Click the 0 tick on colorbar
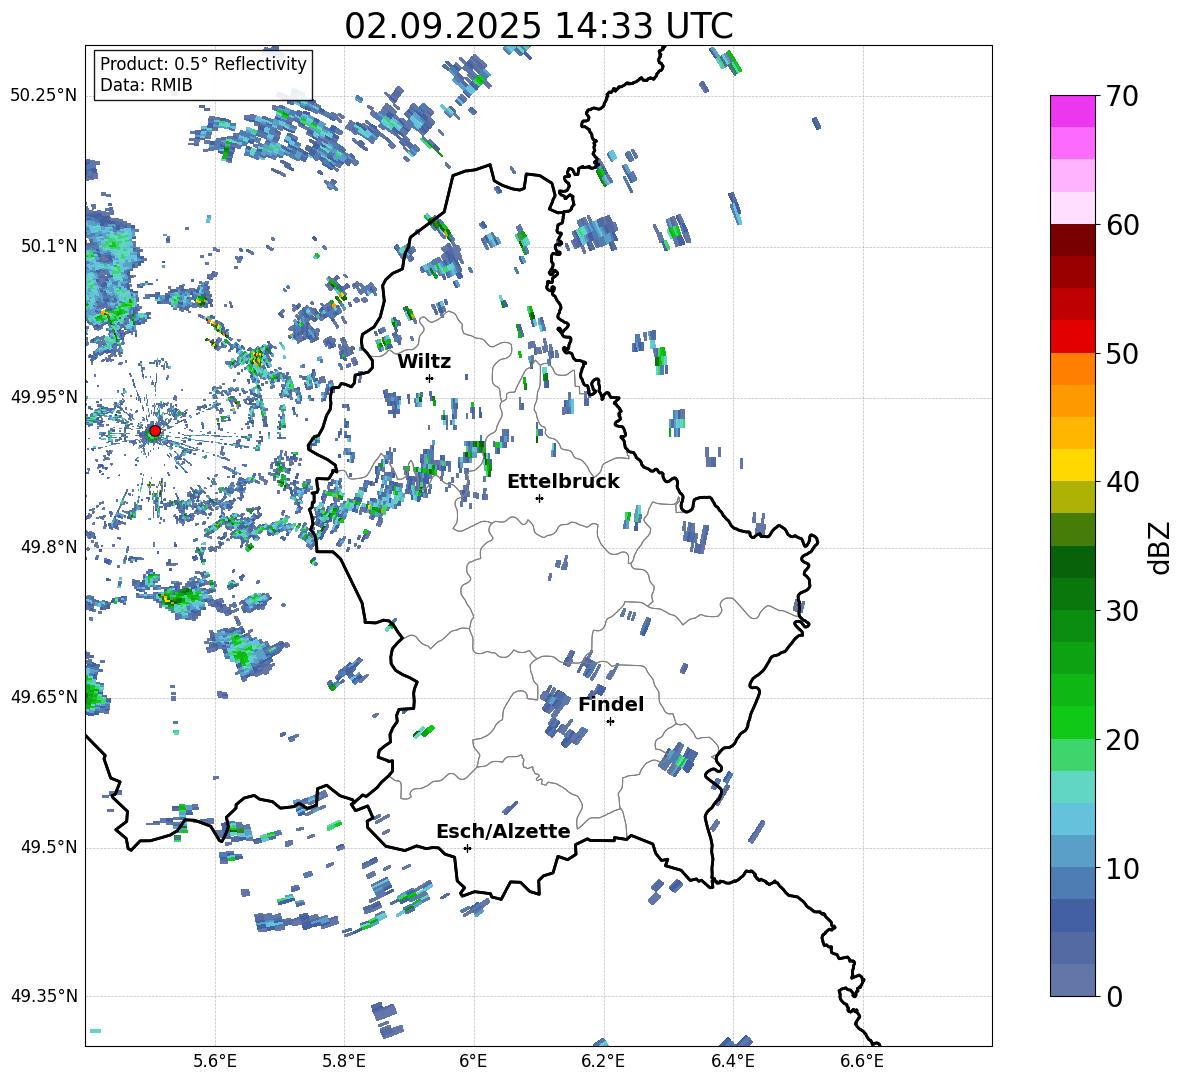Image resolution: width=1184 pixels, height=1081 pixels. pyautogui.click(x=1114, y=997)
